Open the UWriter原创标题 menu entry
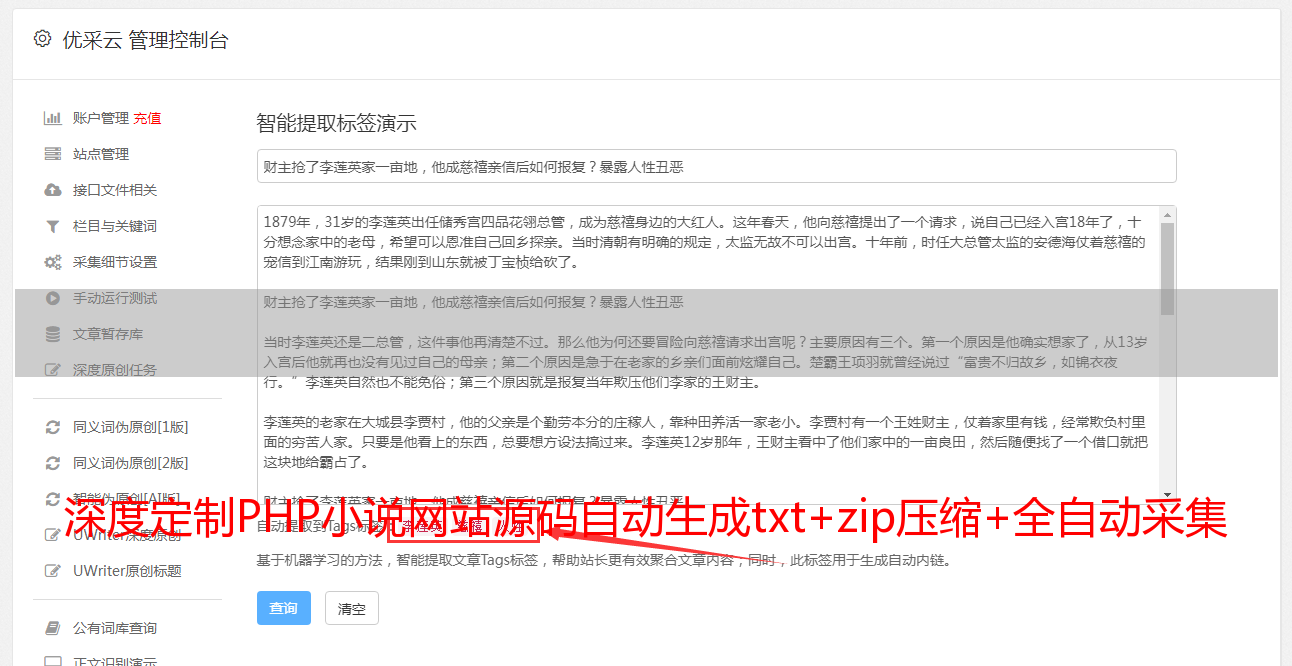The image size is (1292, 666). (x=128, y=571)
